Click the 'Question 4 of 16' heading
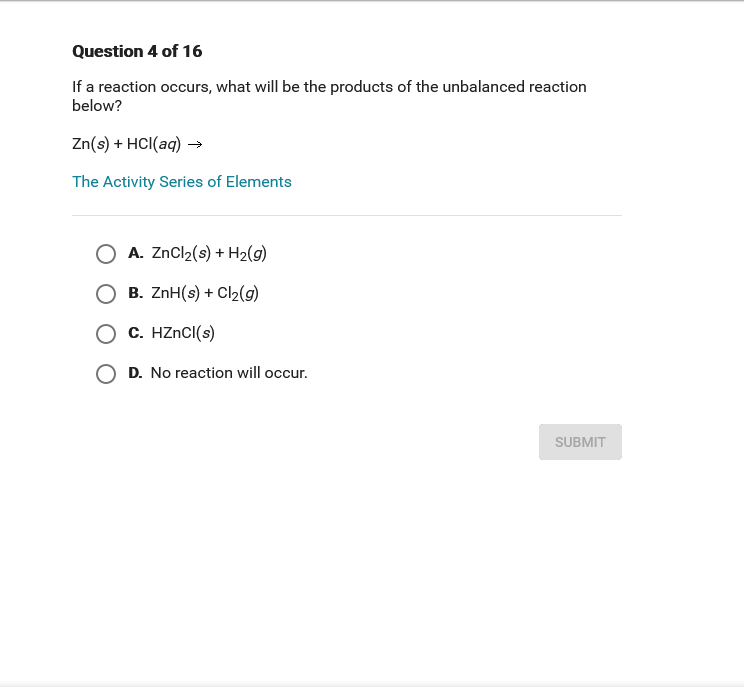Screen dimensions: 744x687 tap(137, 51)
